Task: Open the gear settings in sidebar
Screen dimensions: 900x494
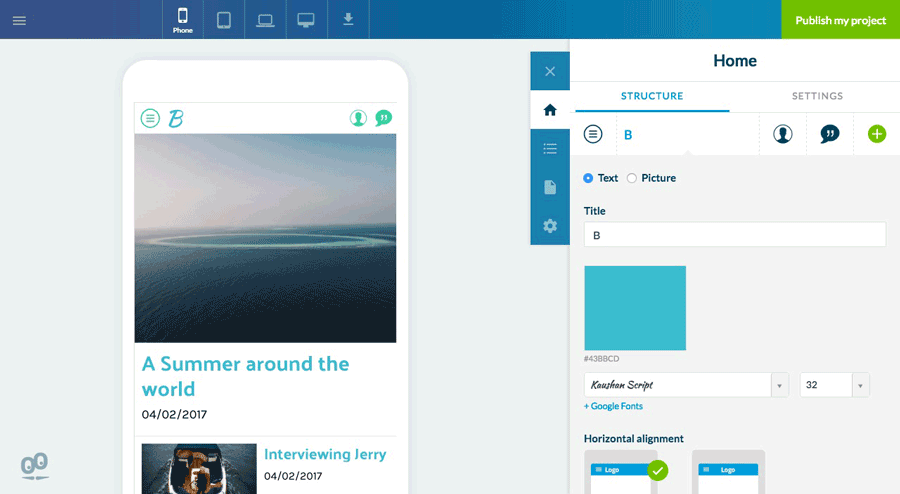Action: point(550,226)
